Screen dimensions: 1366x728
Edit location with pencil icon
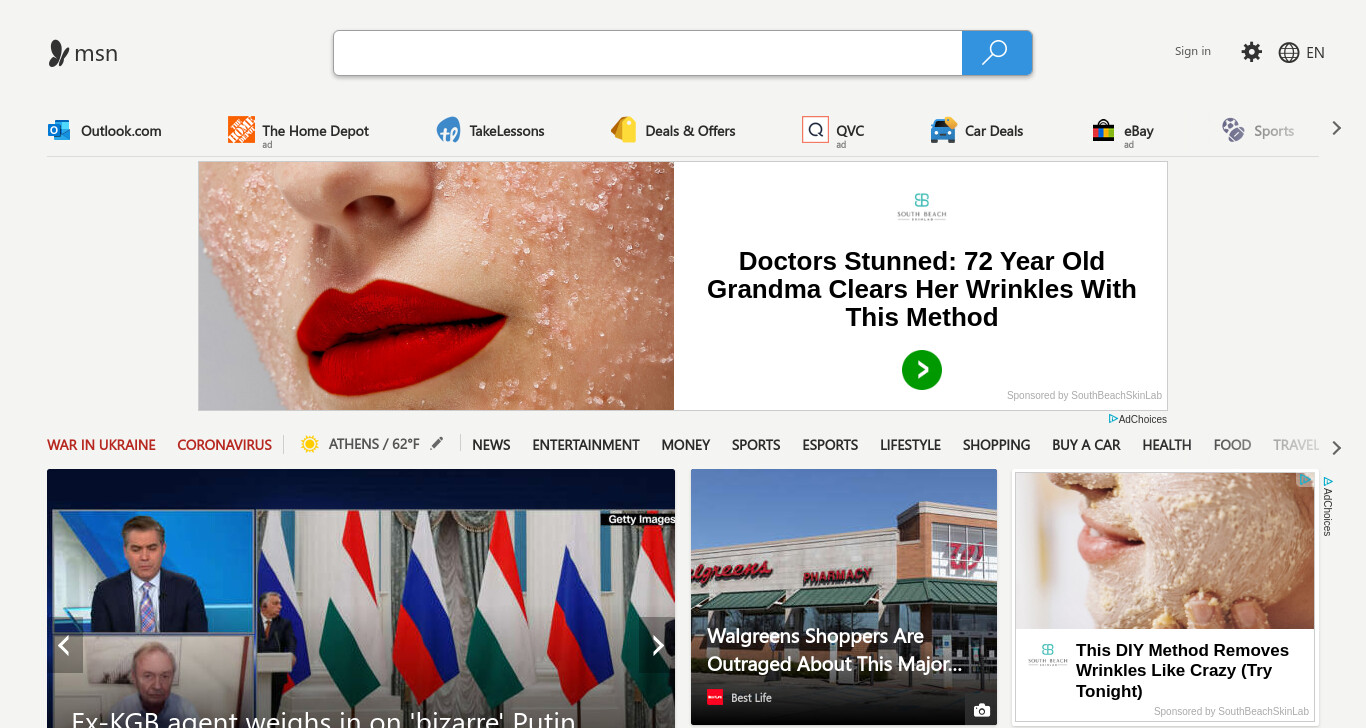[437, 444]
